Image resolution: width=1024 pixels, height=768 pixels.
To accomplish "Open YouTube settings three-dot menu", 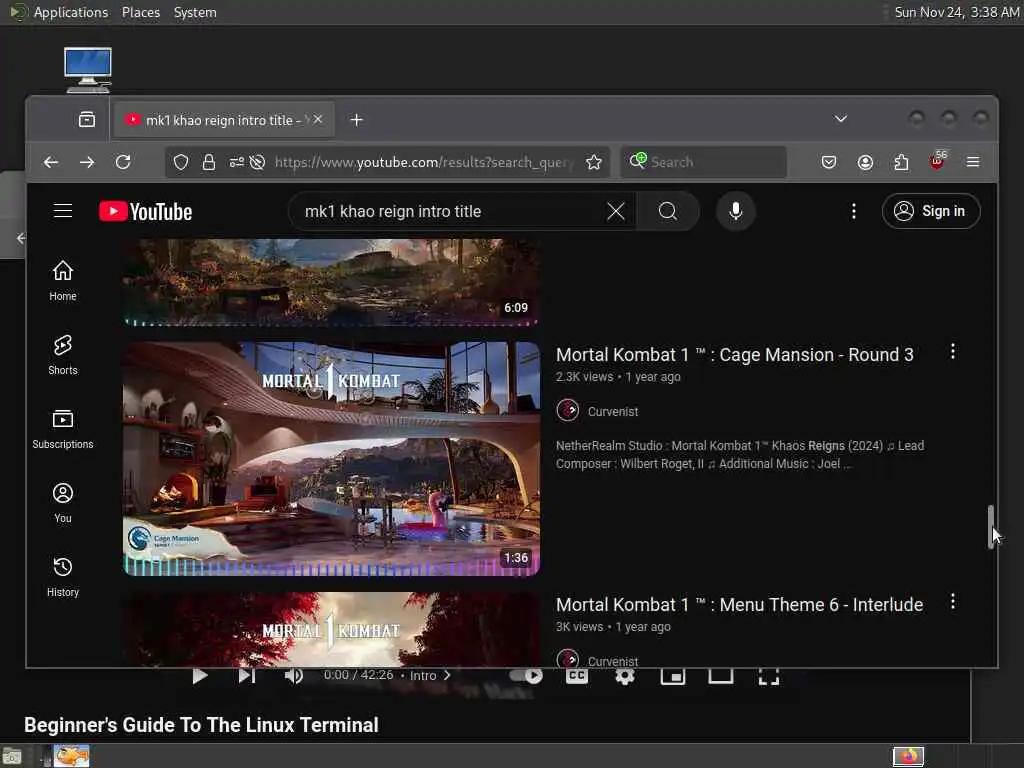I will point(854,211).
